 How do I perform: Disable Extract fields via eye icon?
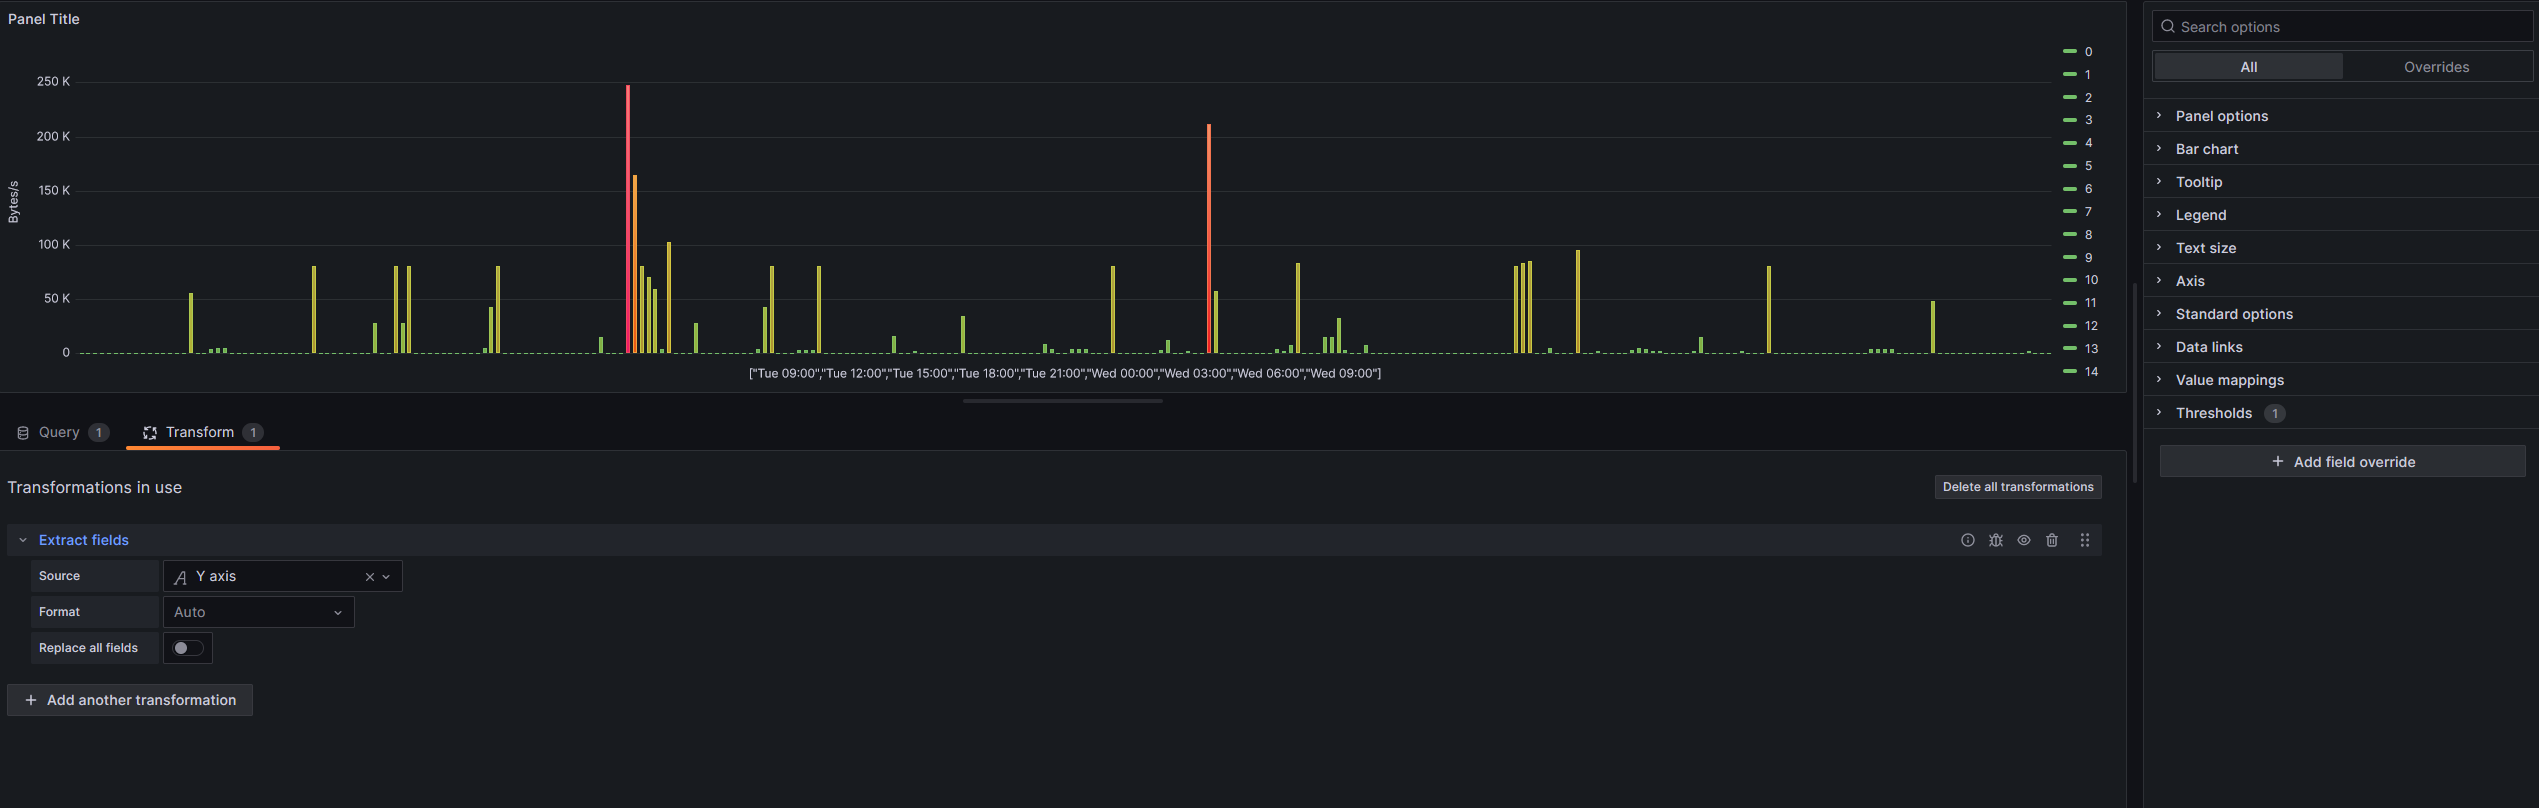[2023, 540]
